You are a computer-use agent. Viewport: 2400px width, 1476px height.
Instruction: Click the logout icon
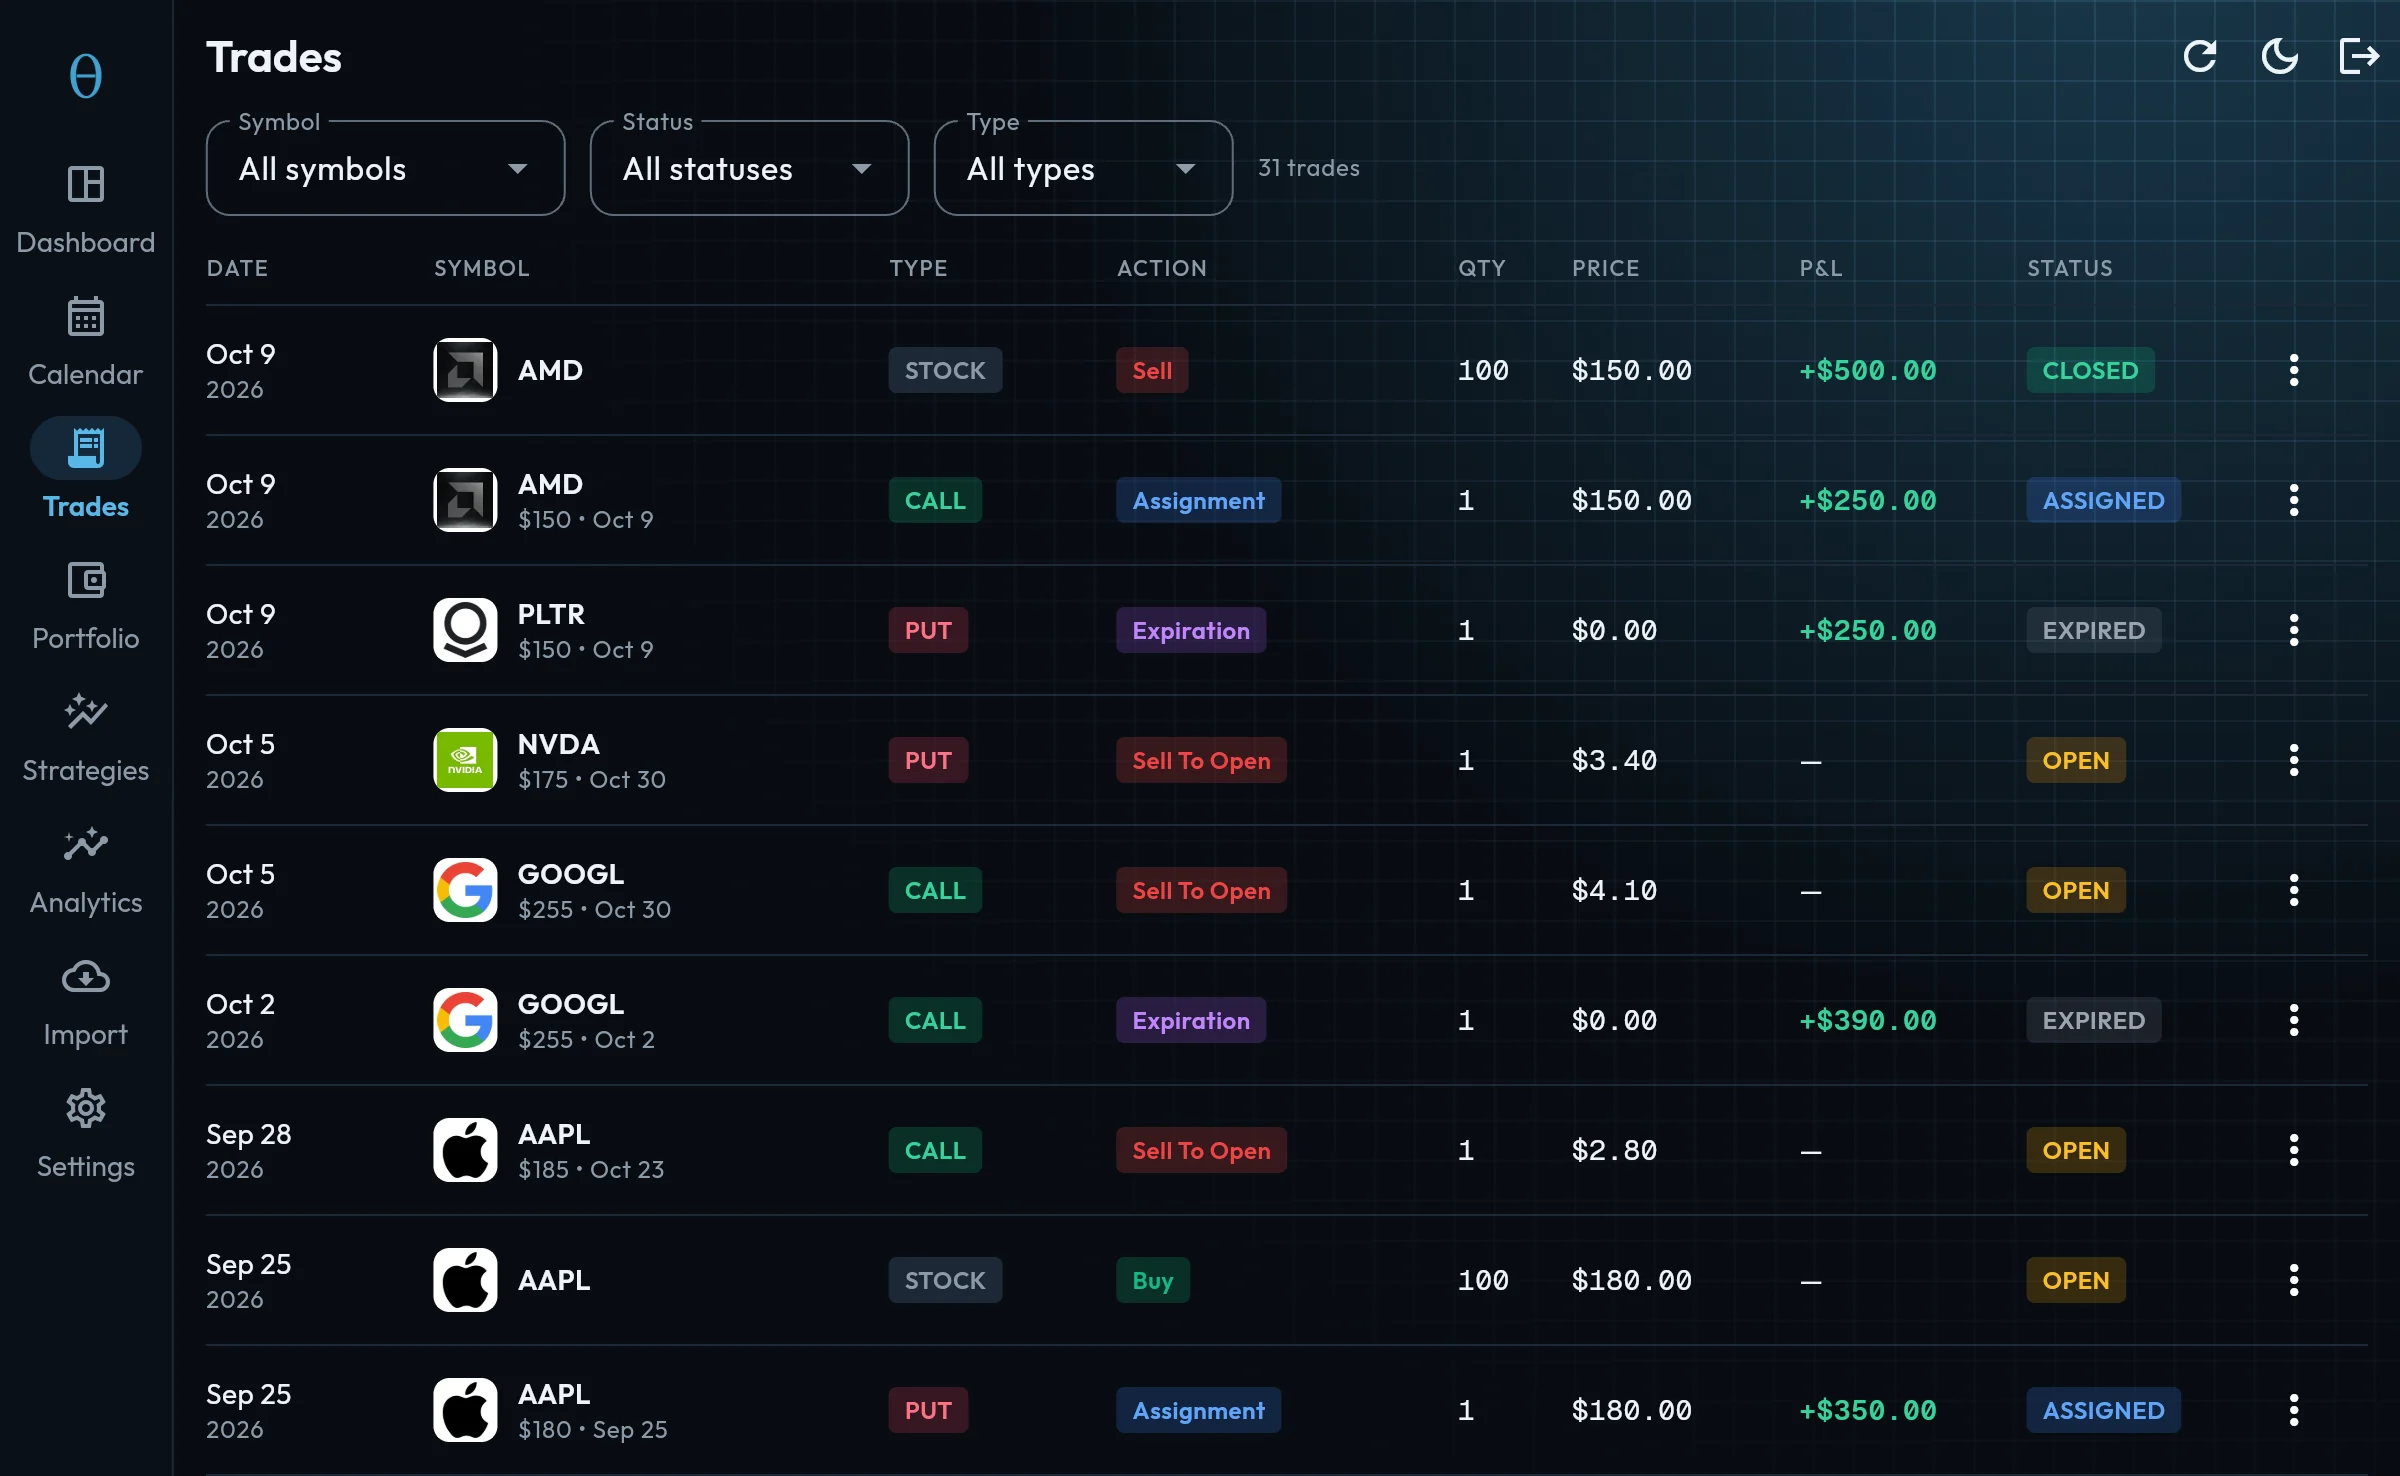2360,56
